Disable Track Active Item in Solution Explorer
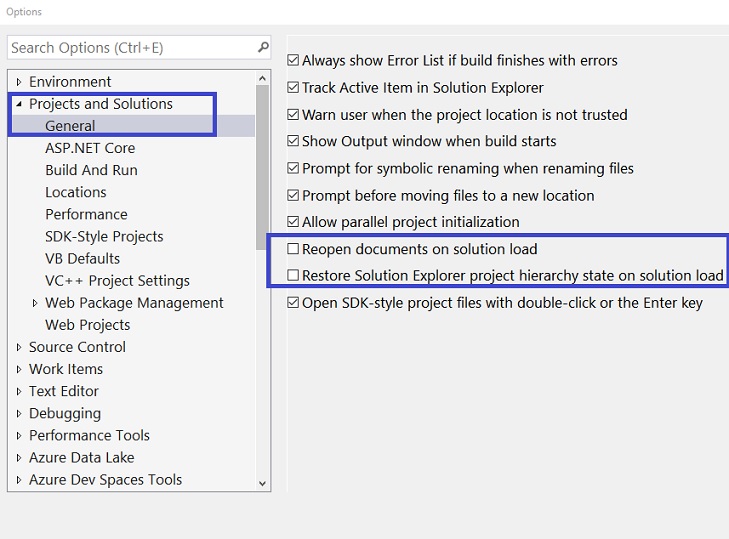The image size is (729, 539). tap(293, 88)
